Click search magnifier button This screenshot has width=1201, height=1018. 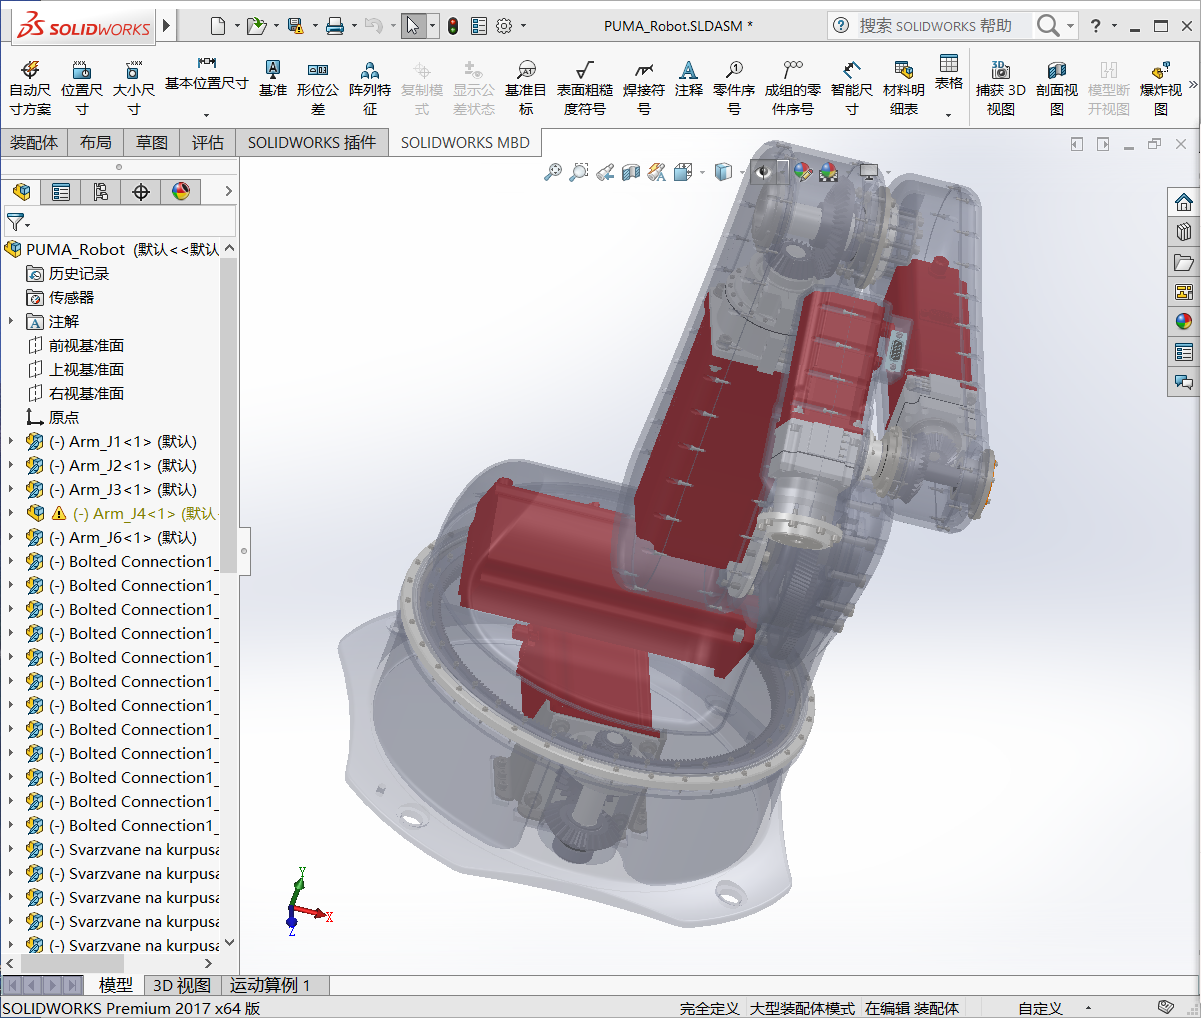(x=1047, y=26)
